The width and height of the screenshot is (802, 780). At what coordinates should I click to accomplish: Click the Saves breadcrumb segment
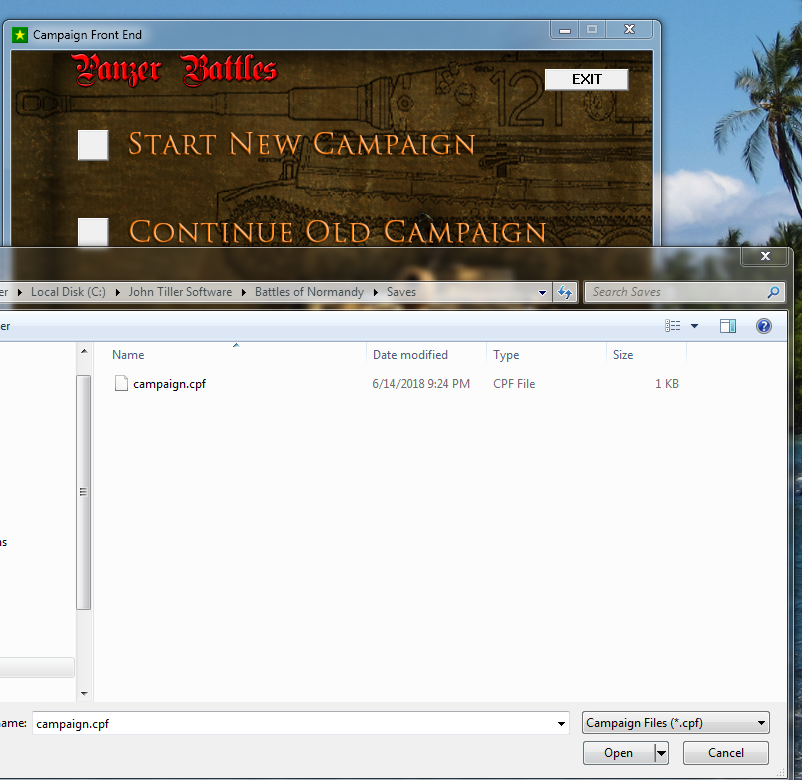pos(401,292)
